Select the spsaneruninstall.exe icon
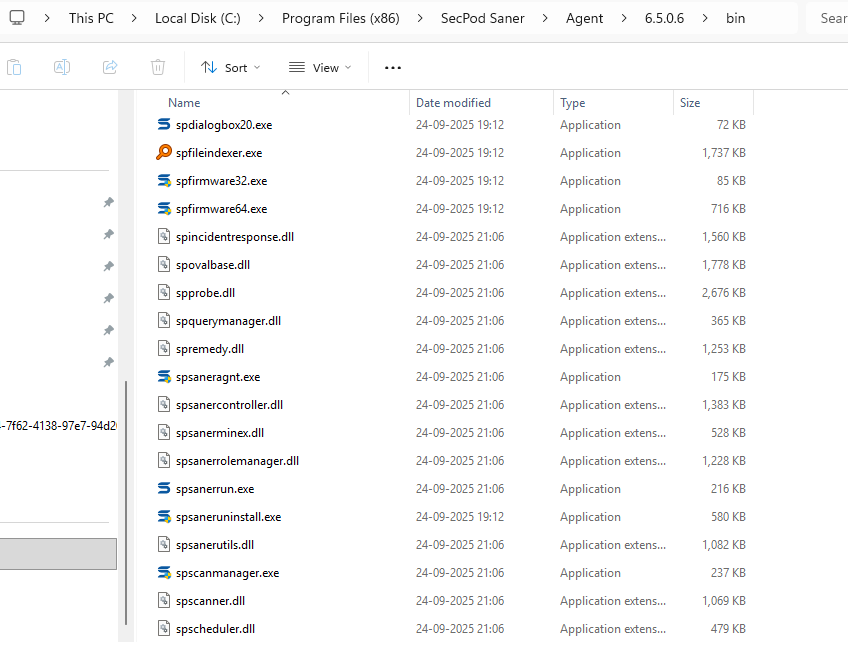 coord(164,517)
